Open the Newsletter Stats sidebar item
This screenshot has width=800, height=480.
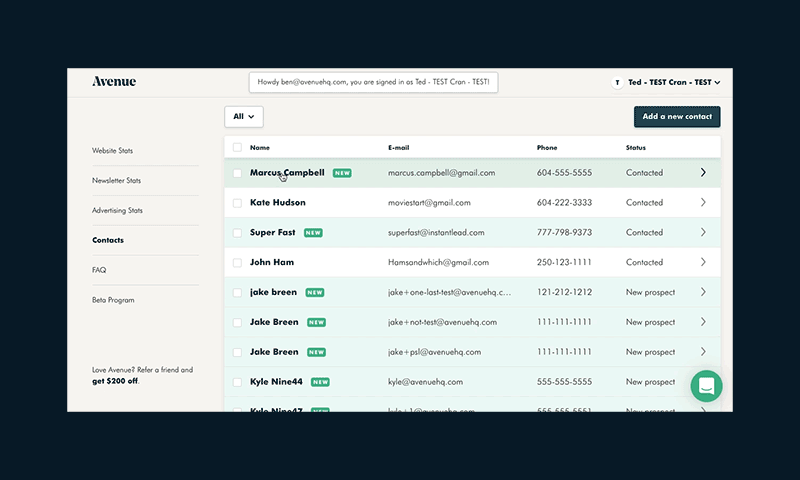coord(116,181)
